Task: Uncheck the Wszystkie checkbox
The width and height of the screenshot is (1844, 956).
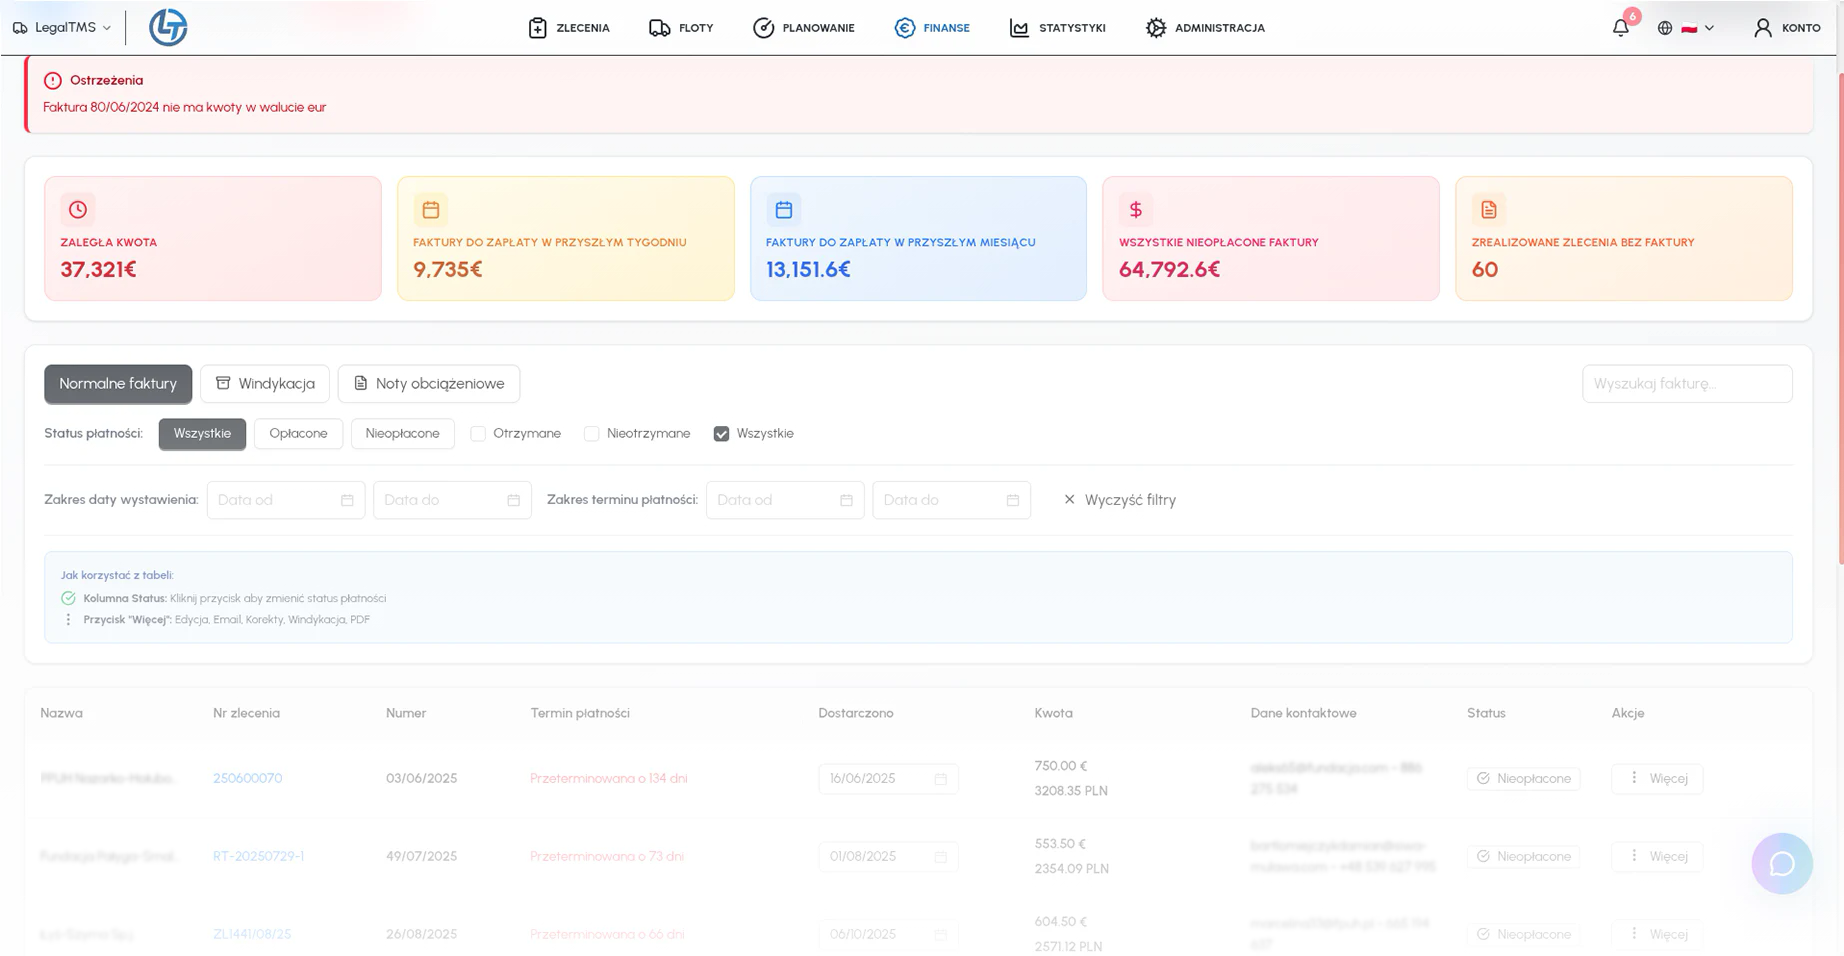Action: (721, 434)
